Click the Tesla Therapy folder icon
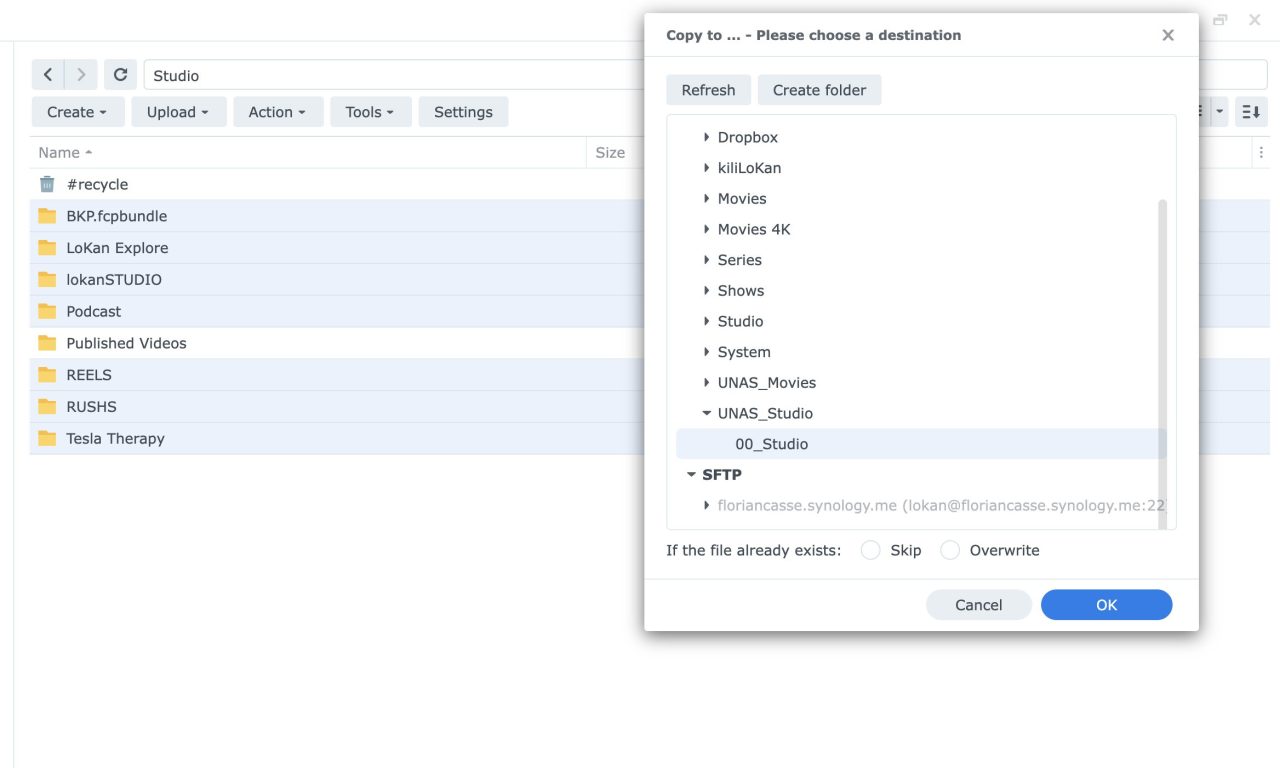1280x768 pixels. (47, 438)
